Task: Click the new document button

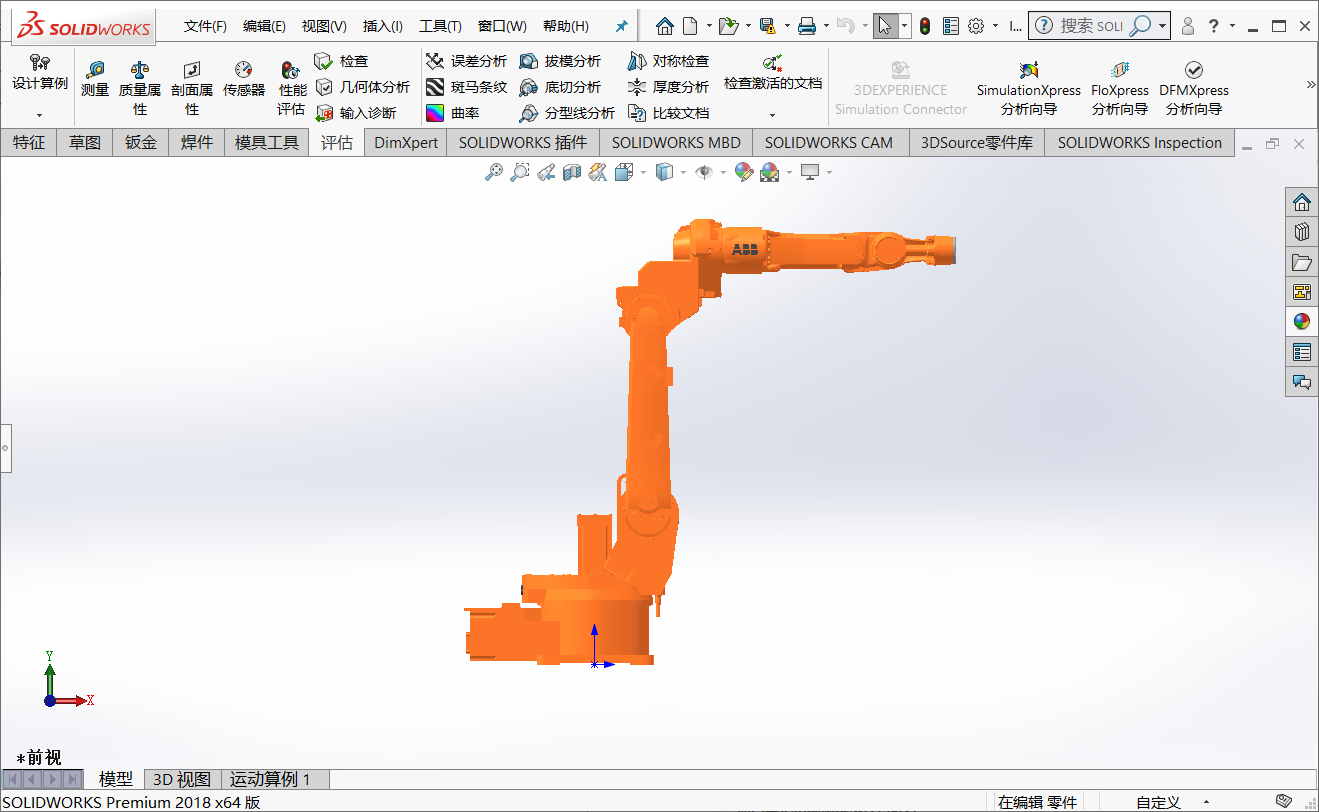Action: (x=690, y=26)
